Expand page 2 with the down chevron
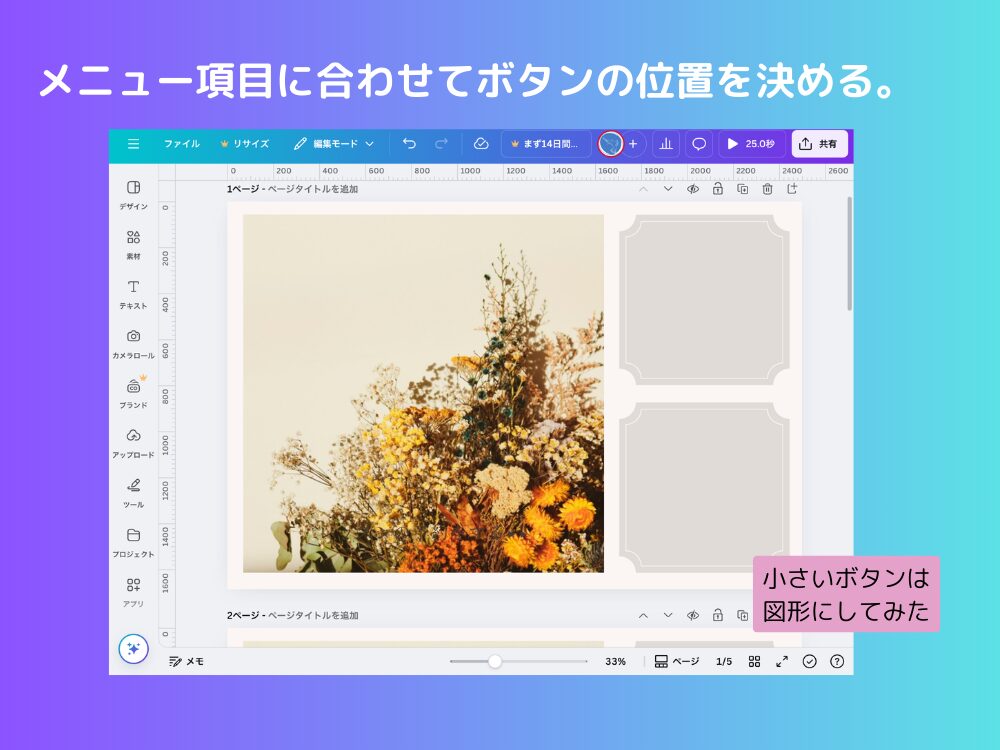1000x750 pixels. pos(667,615)
